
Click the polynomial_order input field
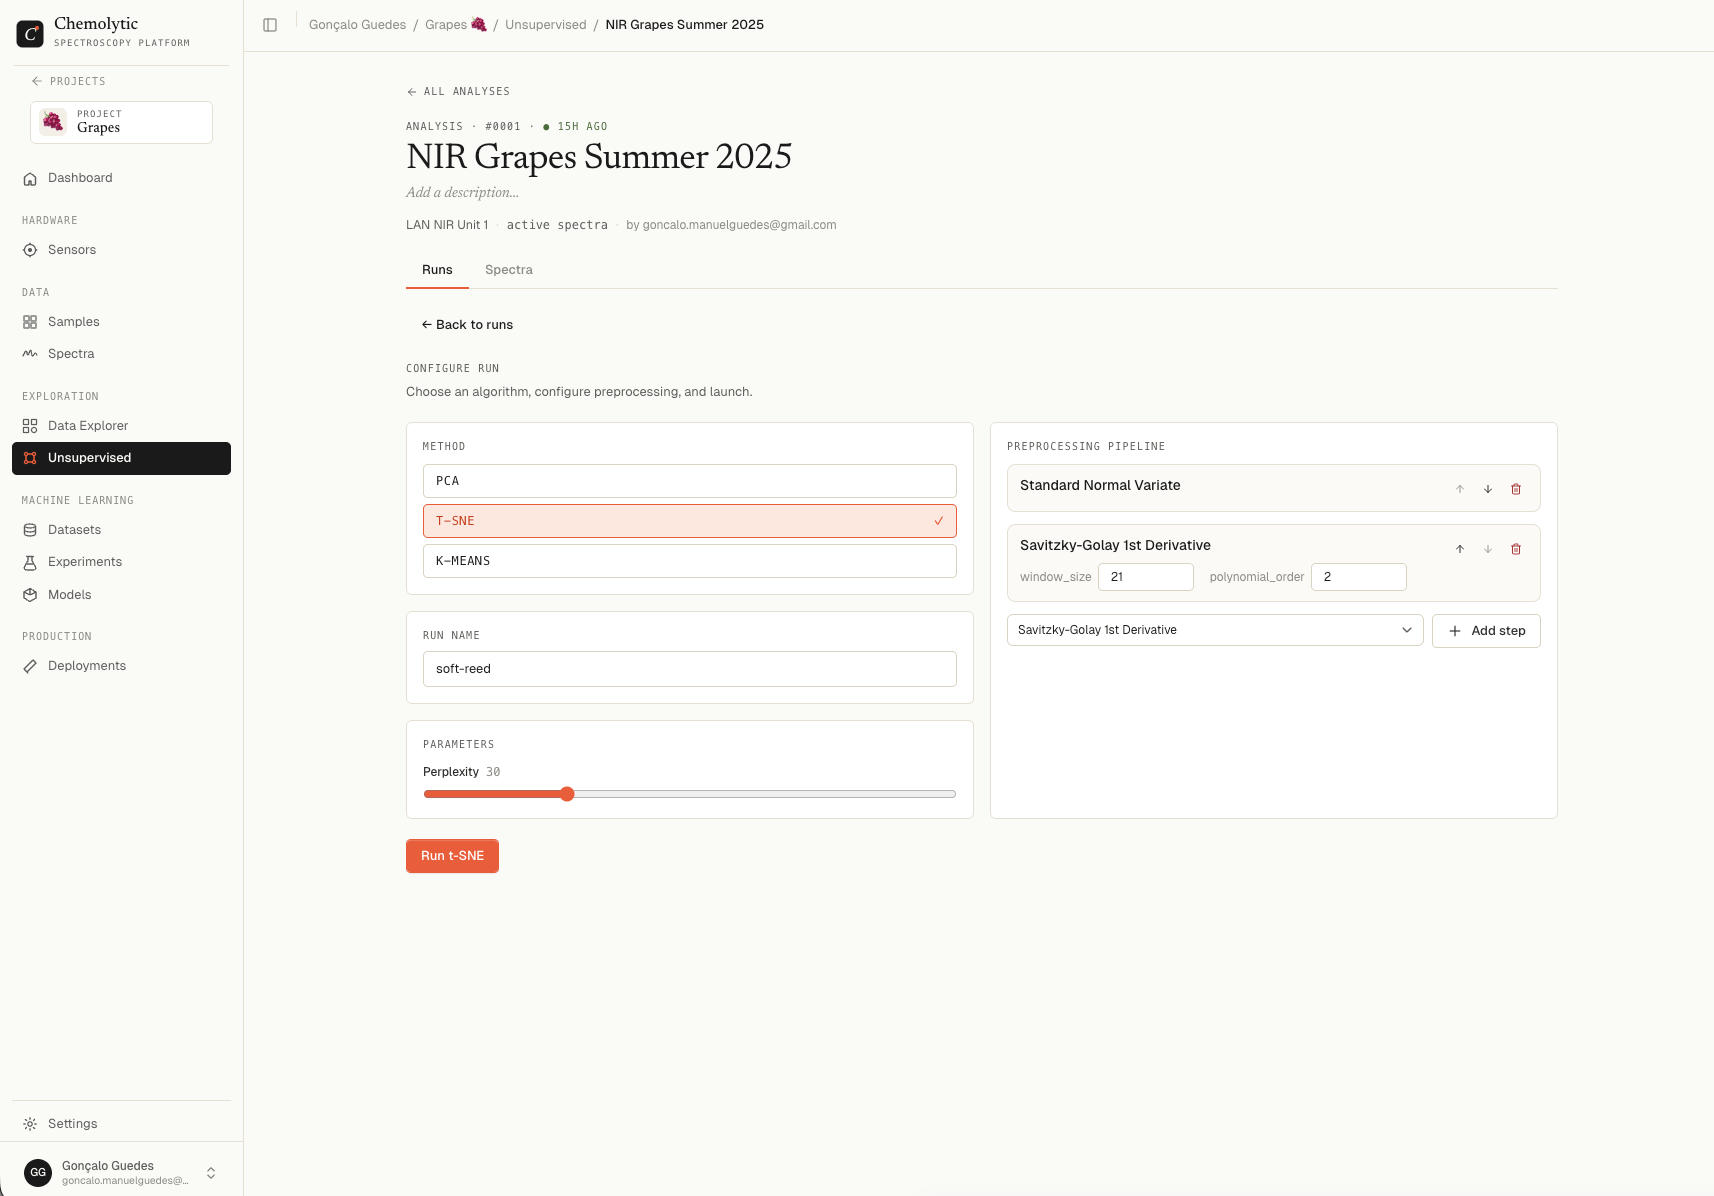(x=1359, y=577)
